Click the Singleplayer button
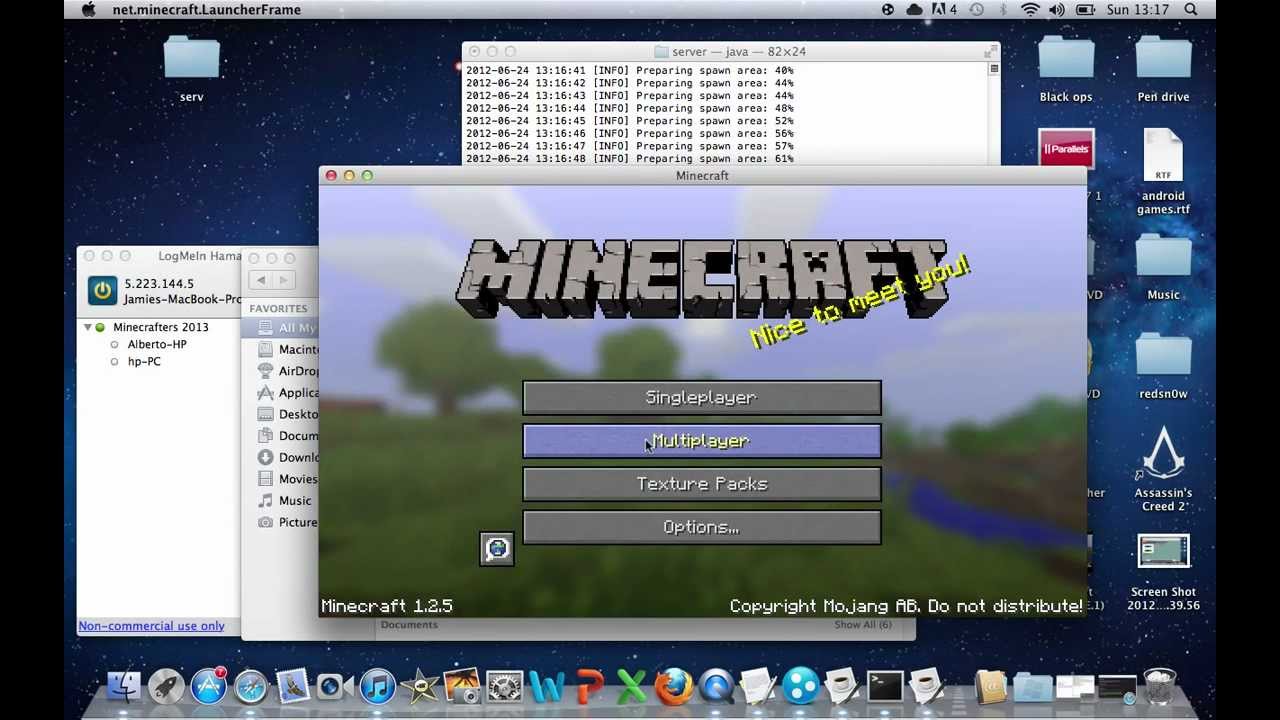 702,398
